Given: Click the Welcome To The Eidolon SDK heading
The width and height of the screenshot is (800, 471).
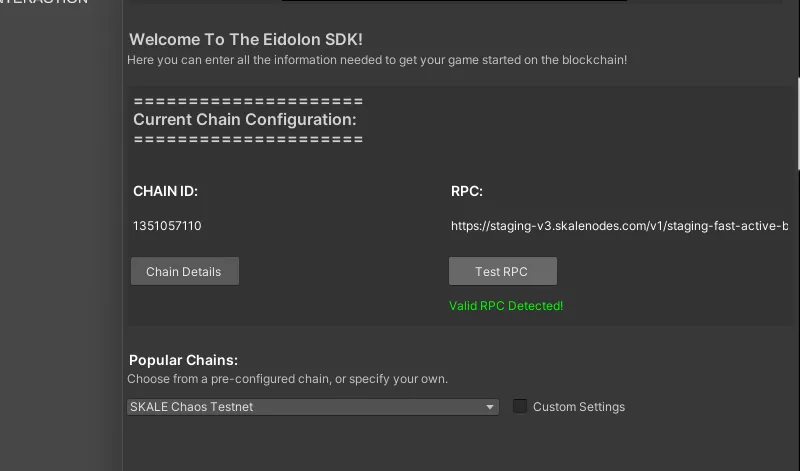Looking at the screenshot, I should [246, 40].
